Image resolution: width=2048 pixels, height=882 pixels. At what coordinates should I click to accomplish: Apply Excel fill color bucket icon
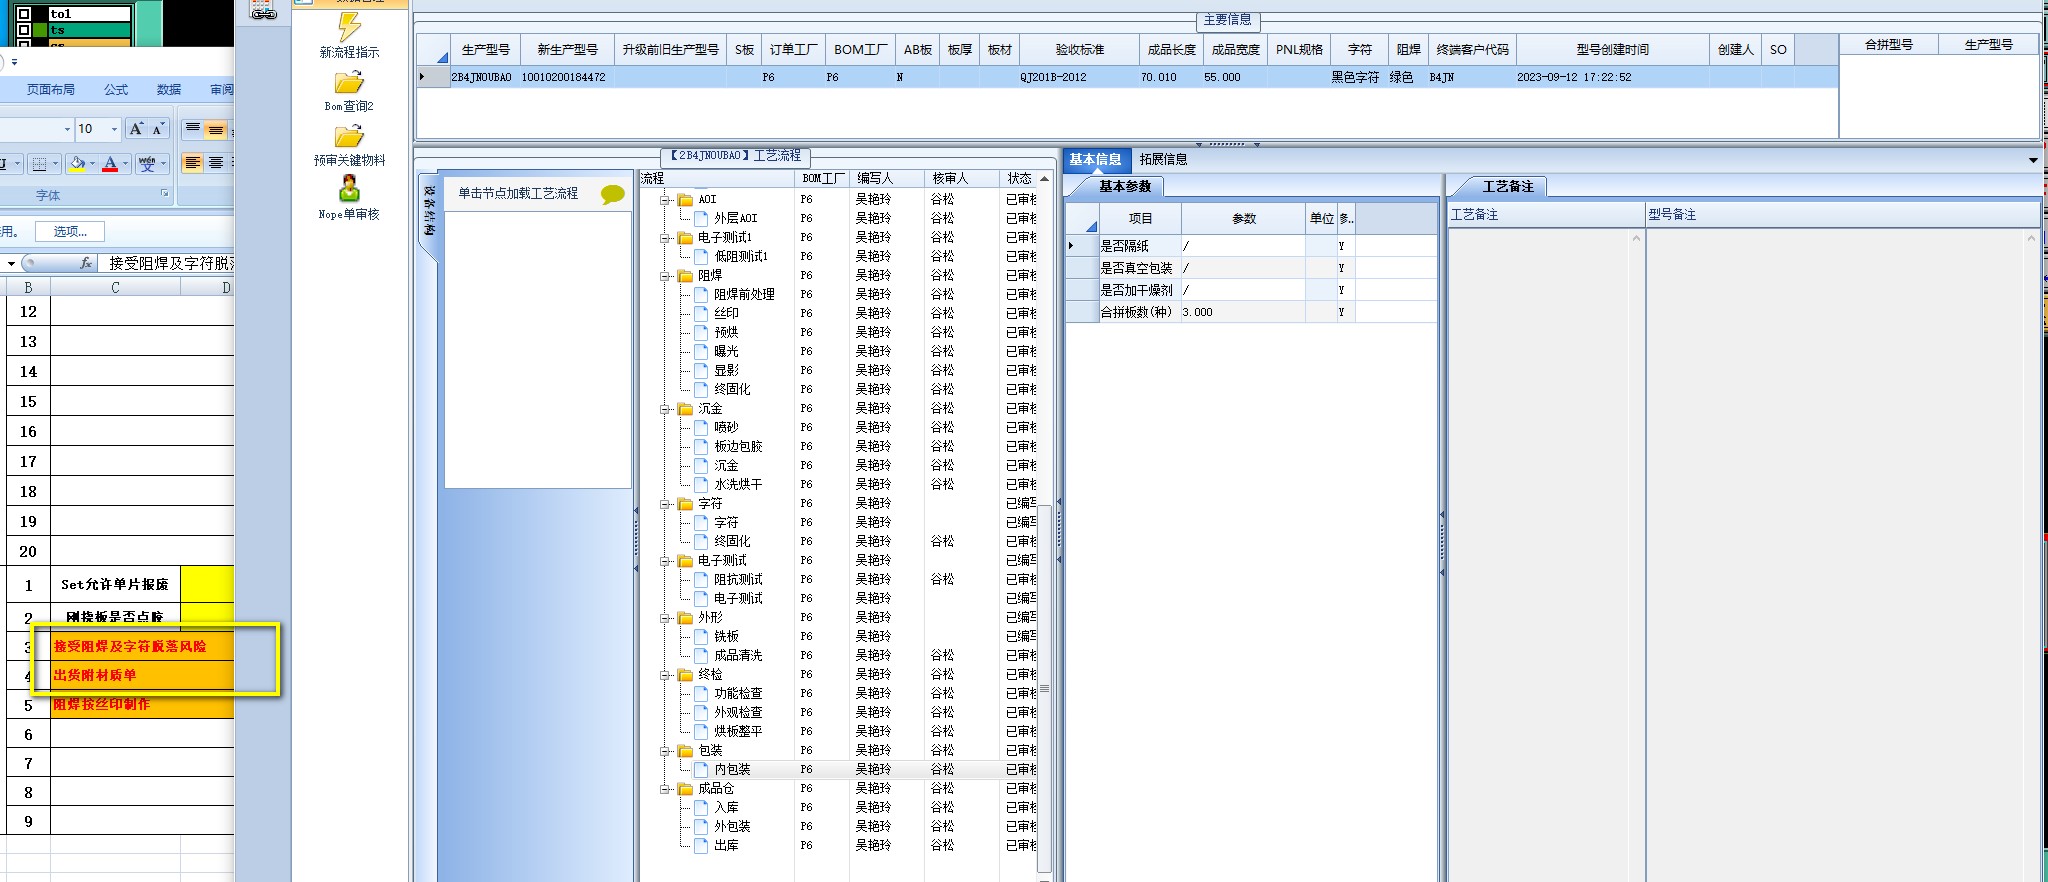(78, 163)
